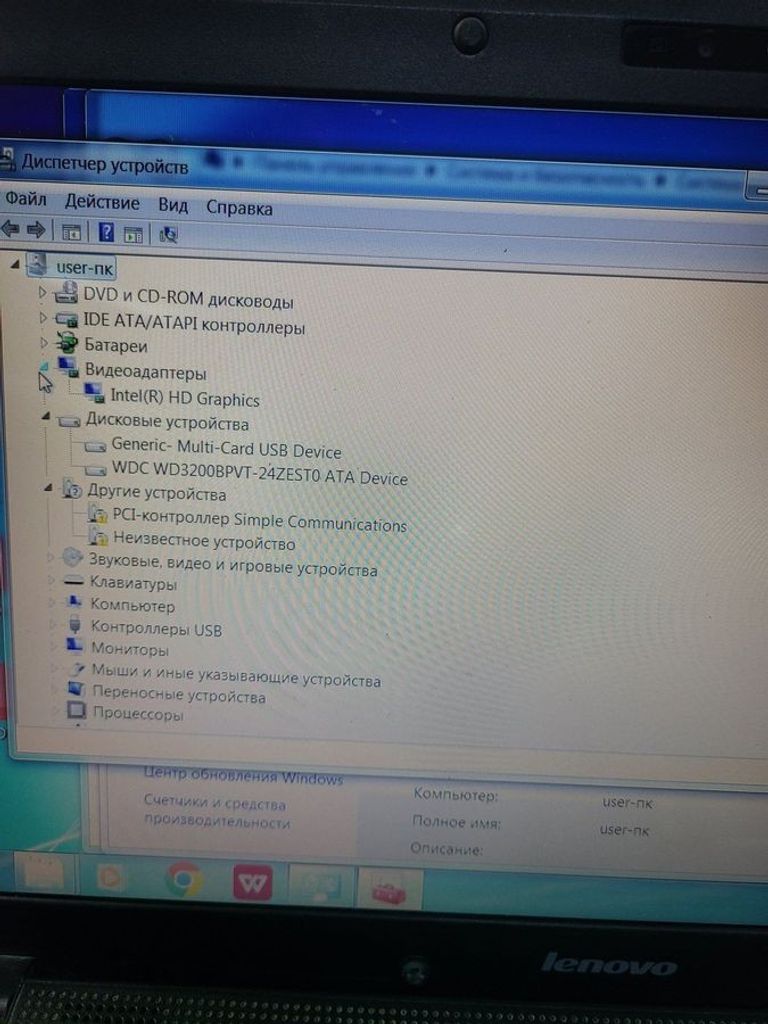
Task: Click the blue Help question-mark toolbar icon
Action: (x=106, y=232)
